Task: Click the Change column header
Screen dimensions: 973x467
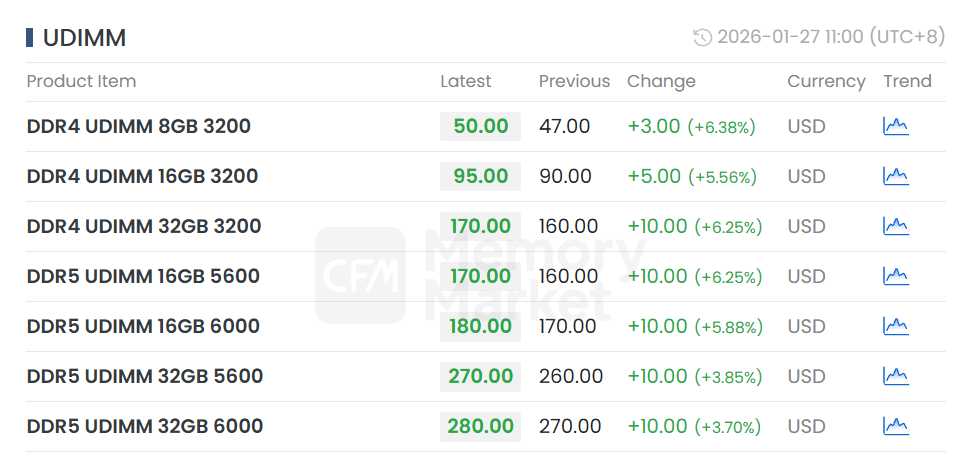Action: [661, 81]
